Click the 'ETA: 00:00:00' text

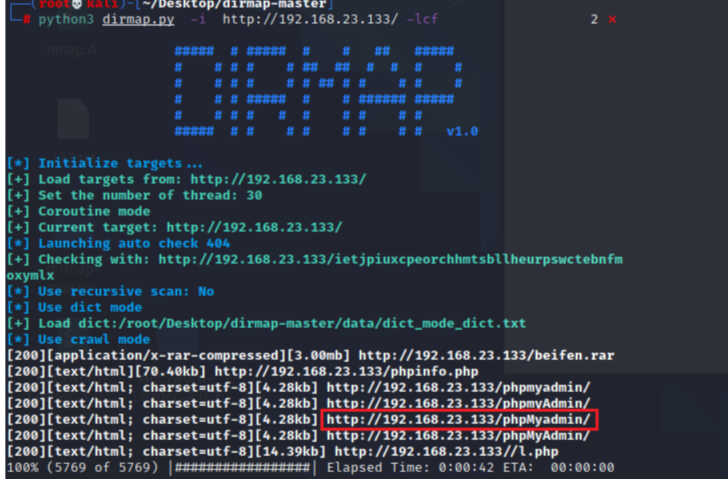click(558, 467)
